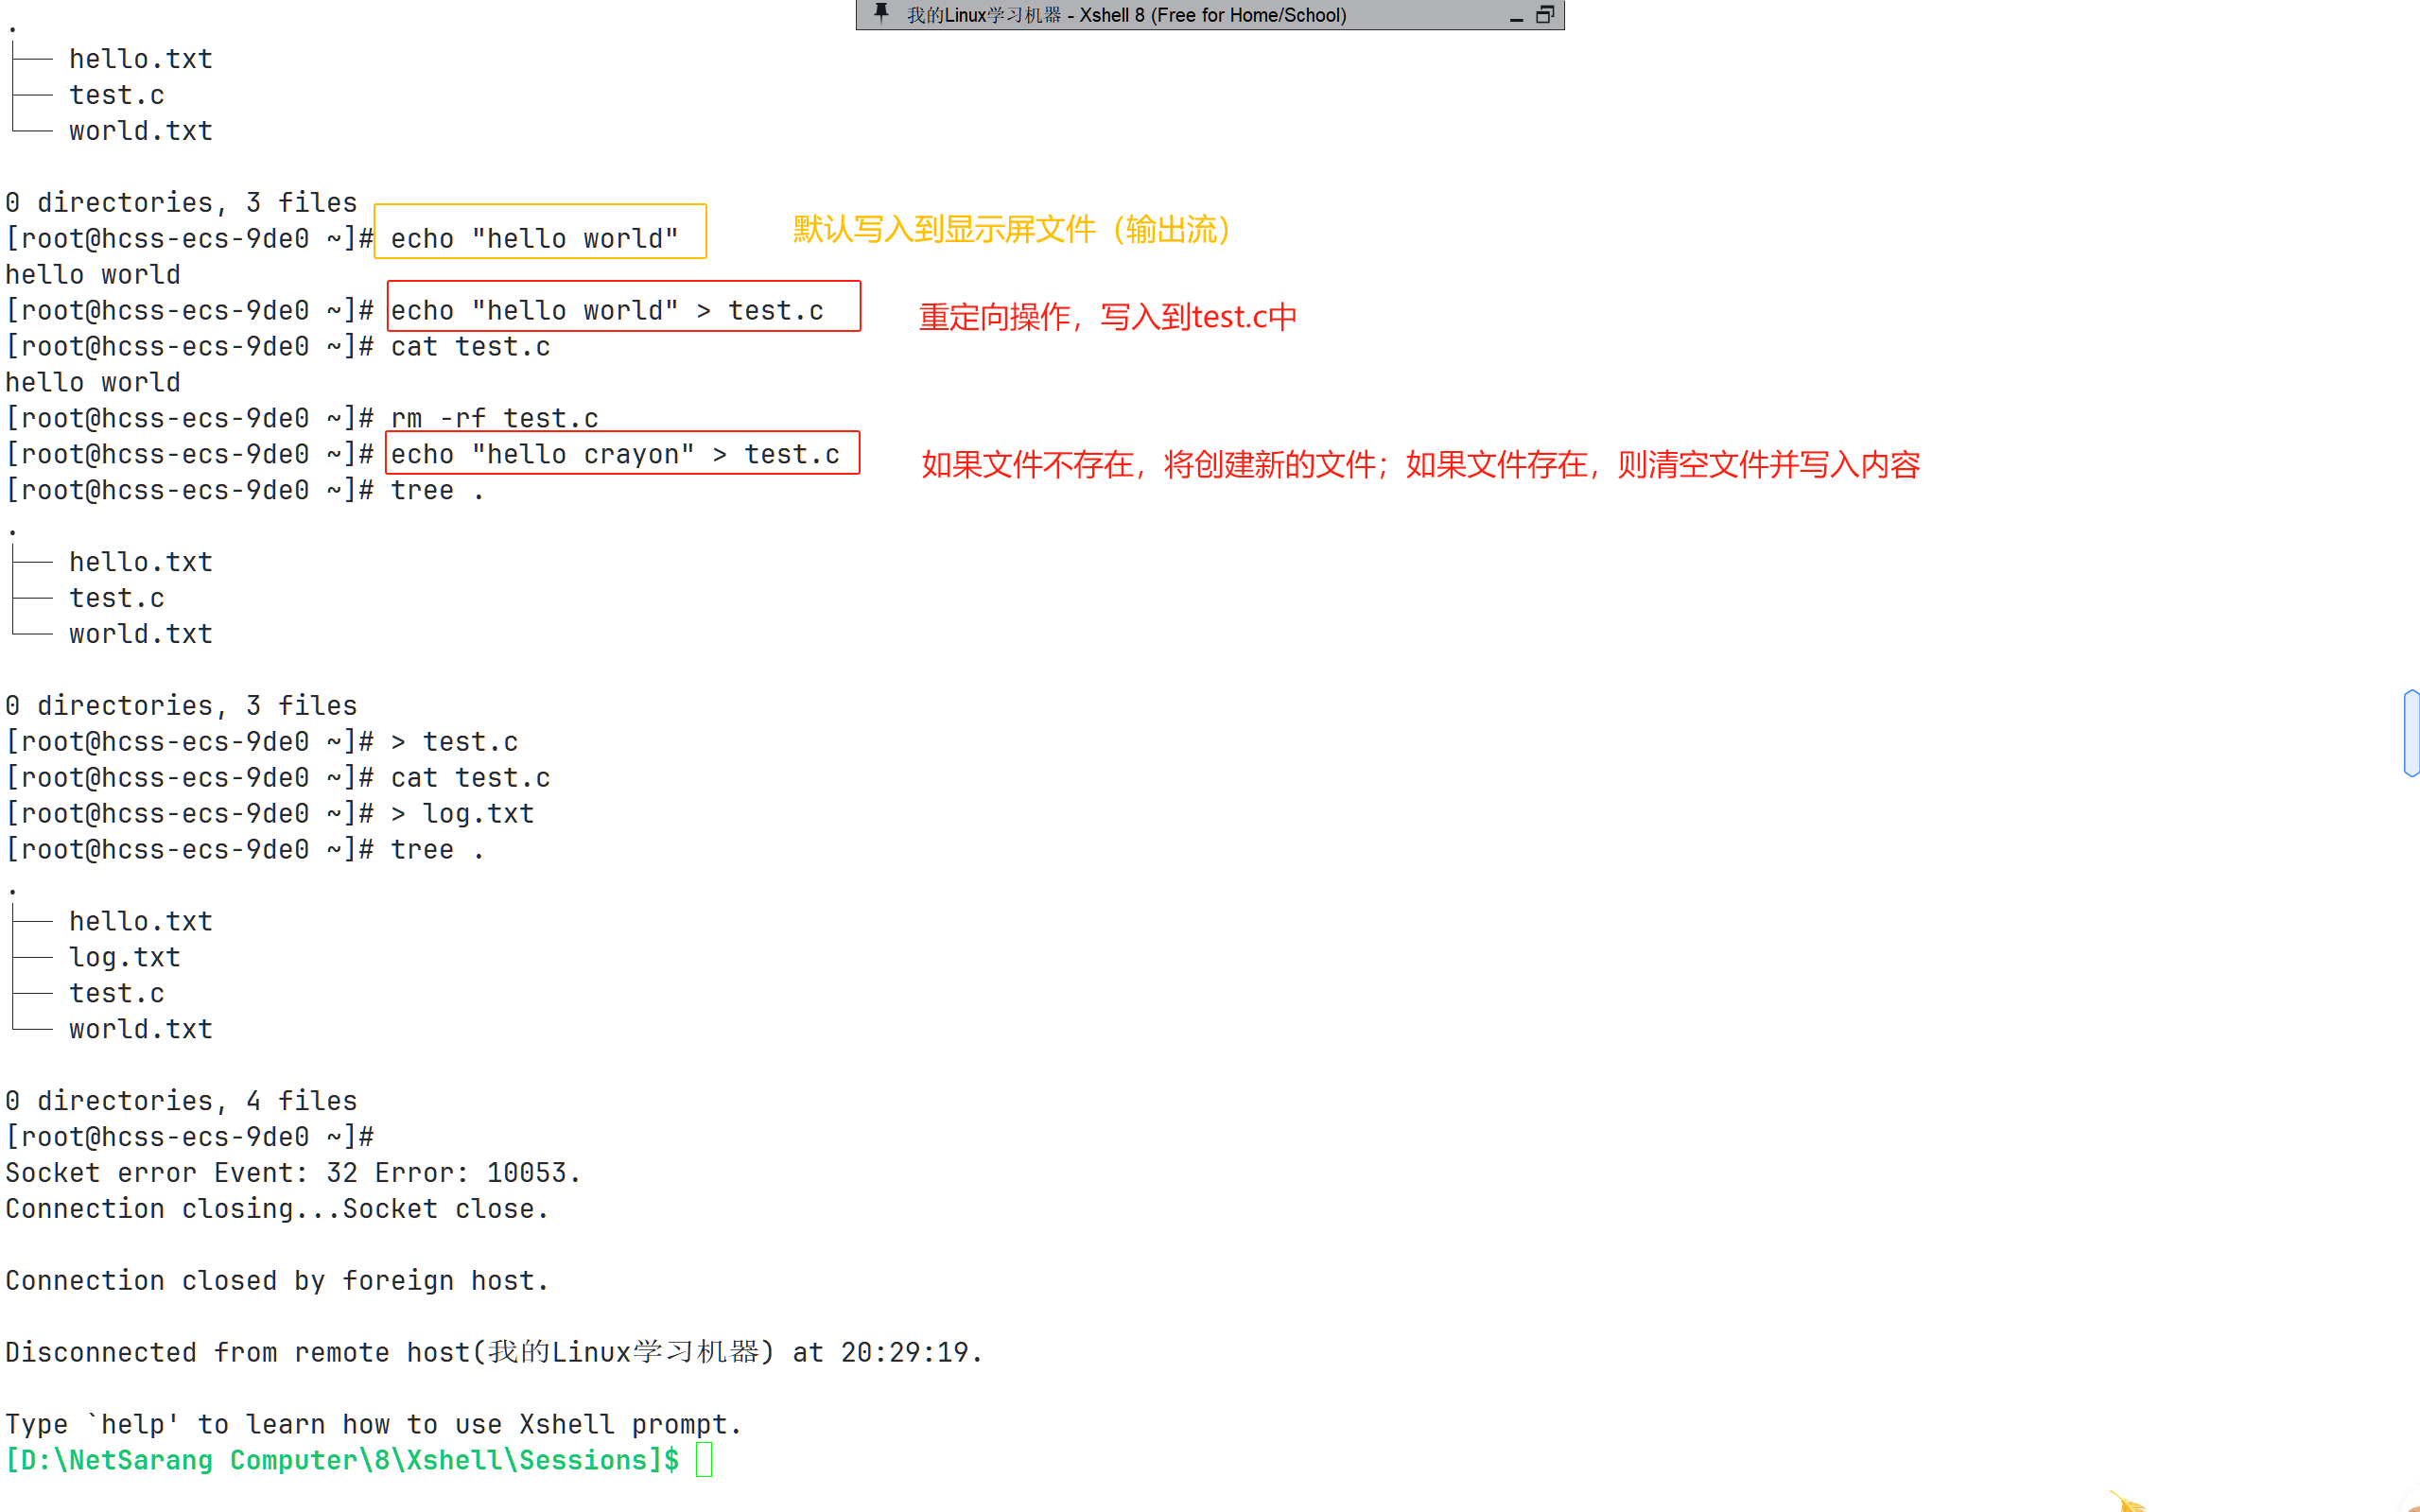Screen dimensions: 2420x1512
Task: Click the 'echo "hello crayon" > test.c' command
Action: [x=615, y=454]
